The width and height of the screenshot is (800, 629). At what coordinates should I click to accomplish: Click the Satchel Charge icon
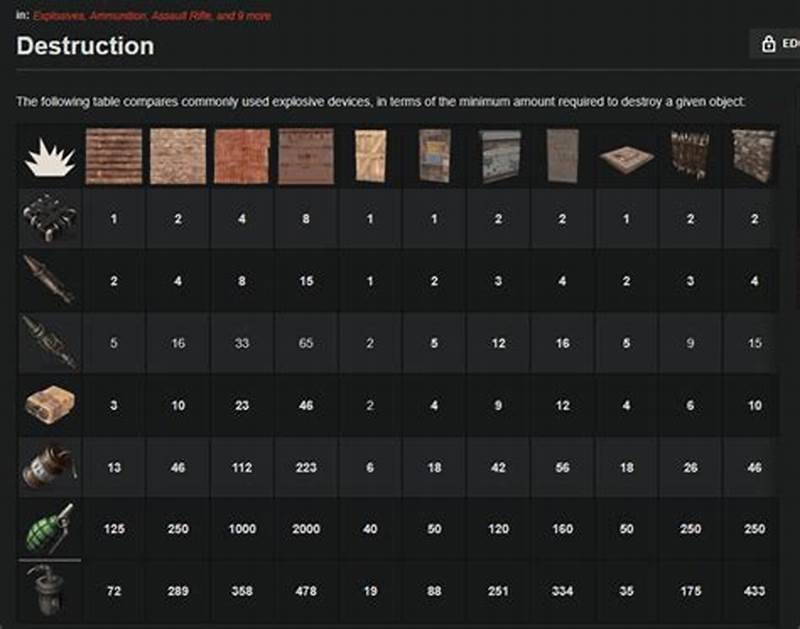pos(48,404)
